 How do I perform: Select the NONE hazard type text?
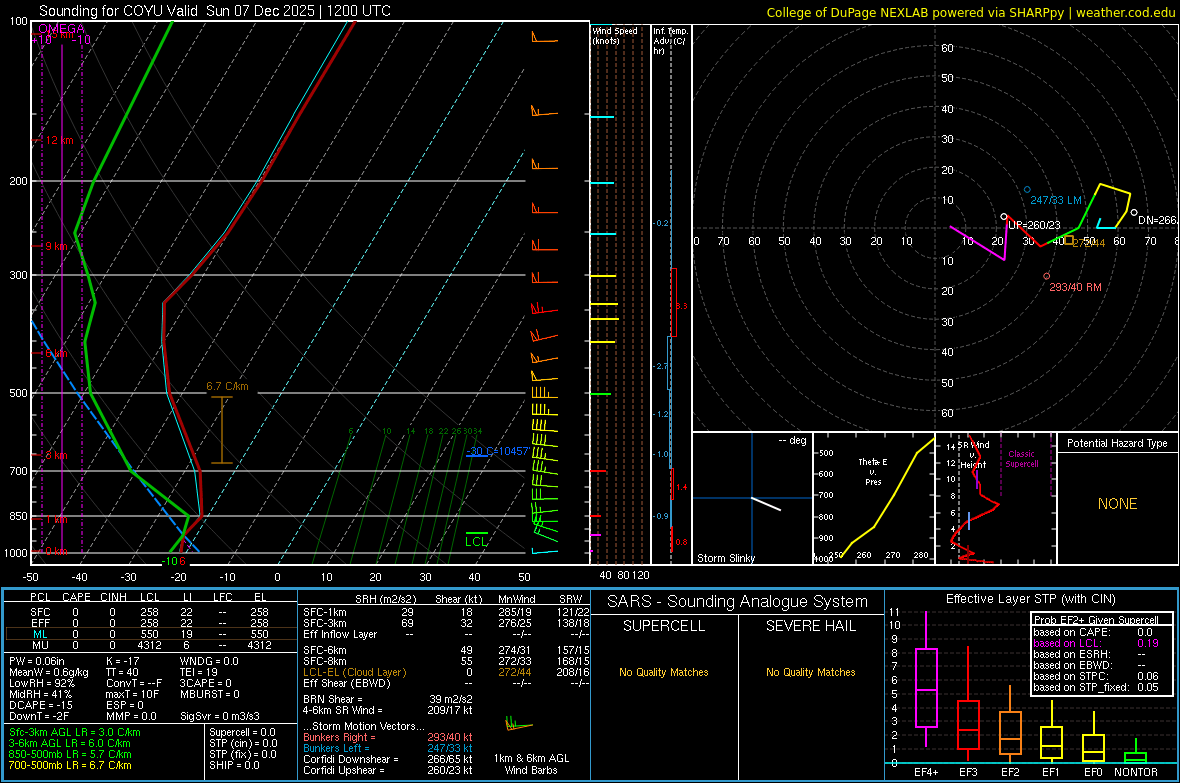click(x=1117, y=504)
